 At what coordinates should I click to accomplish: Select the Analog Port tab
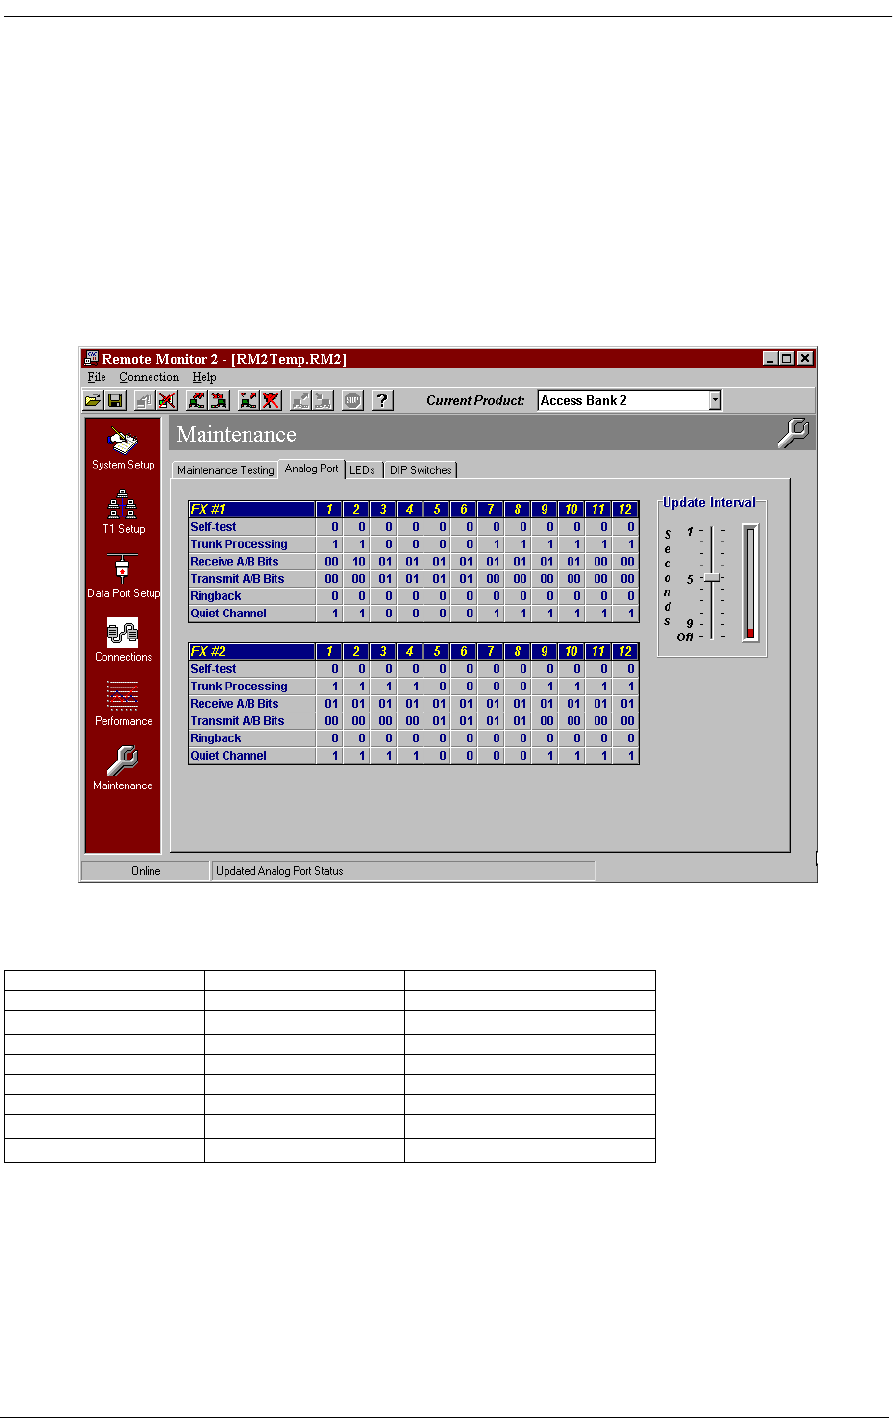312,468
